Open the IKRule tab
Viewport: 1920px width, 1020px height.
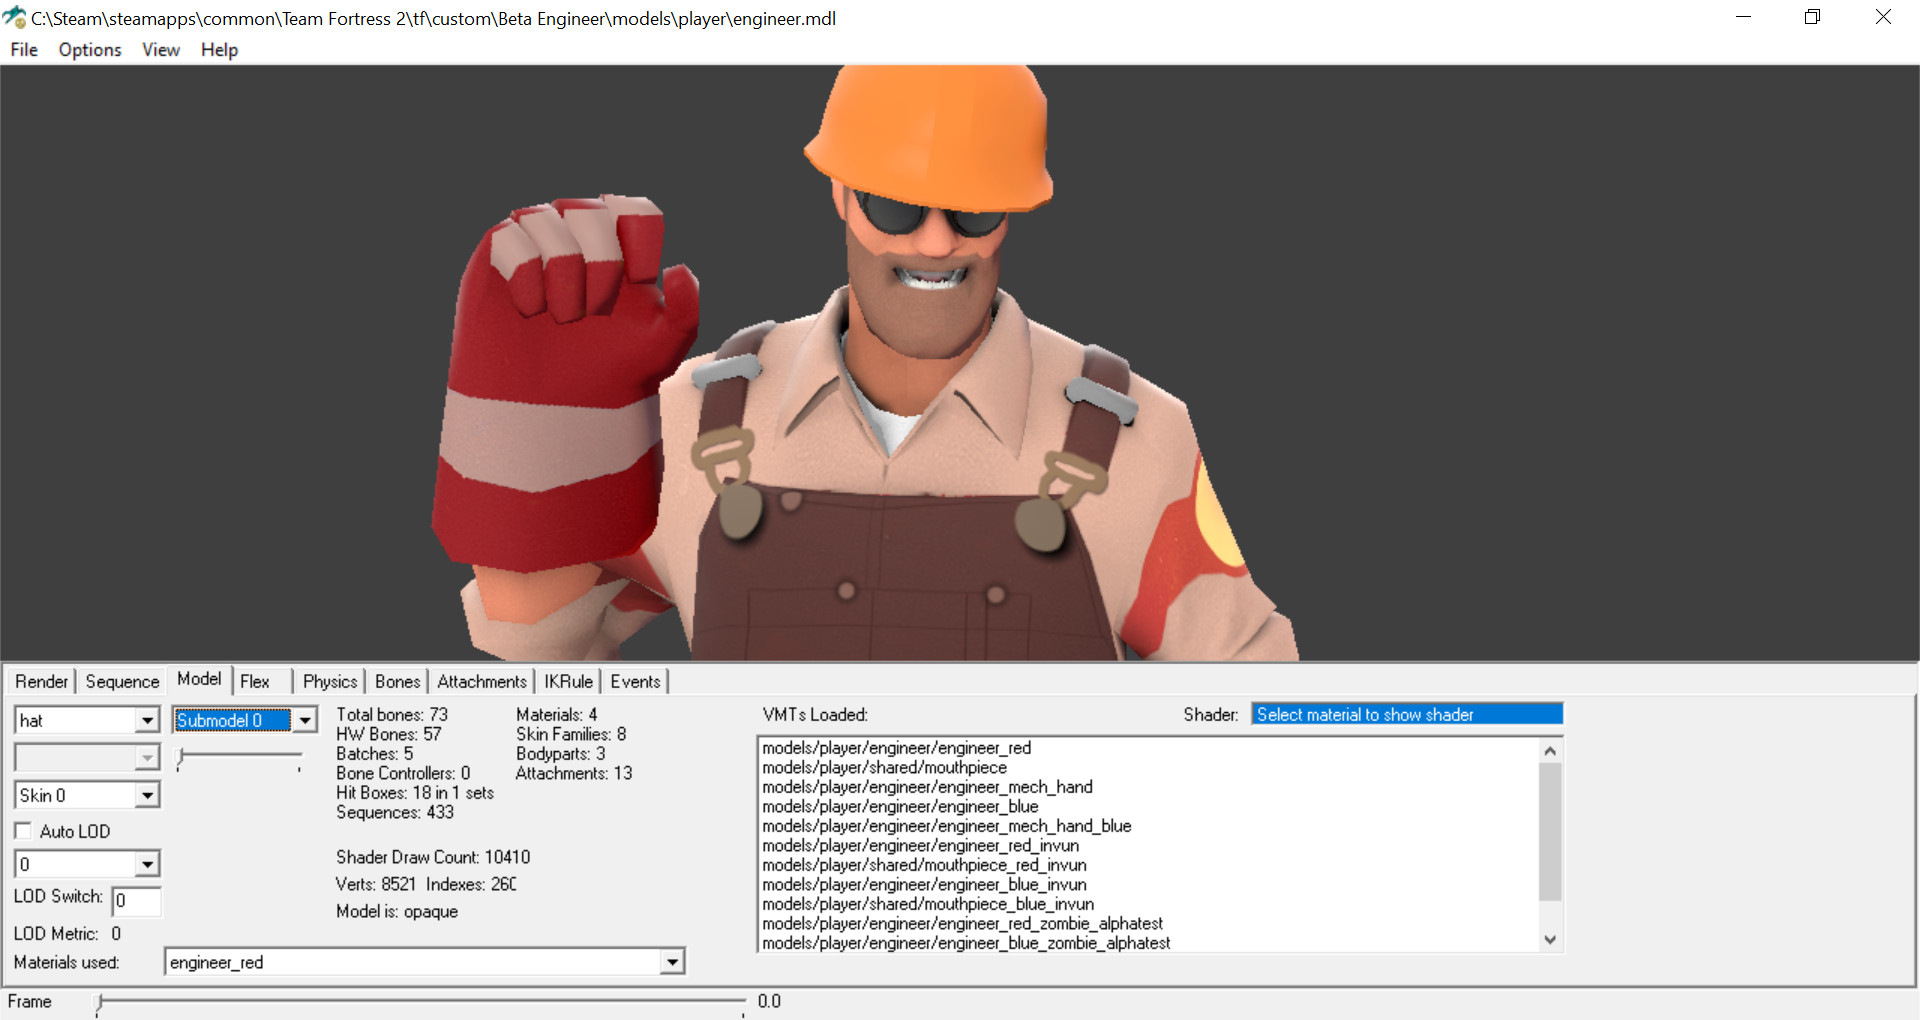pos(567,681)
